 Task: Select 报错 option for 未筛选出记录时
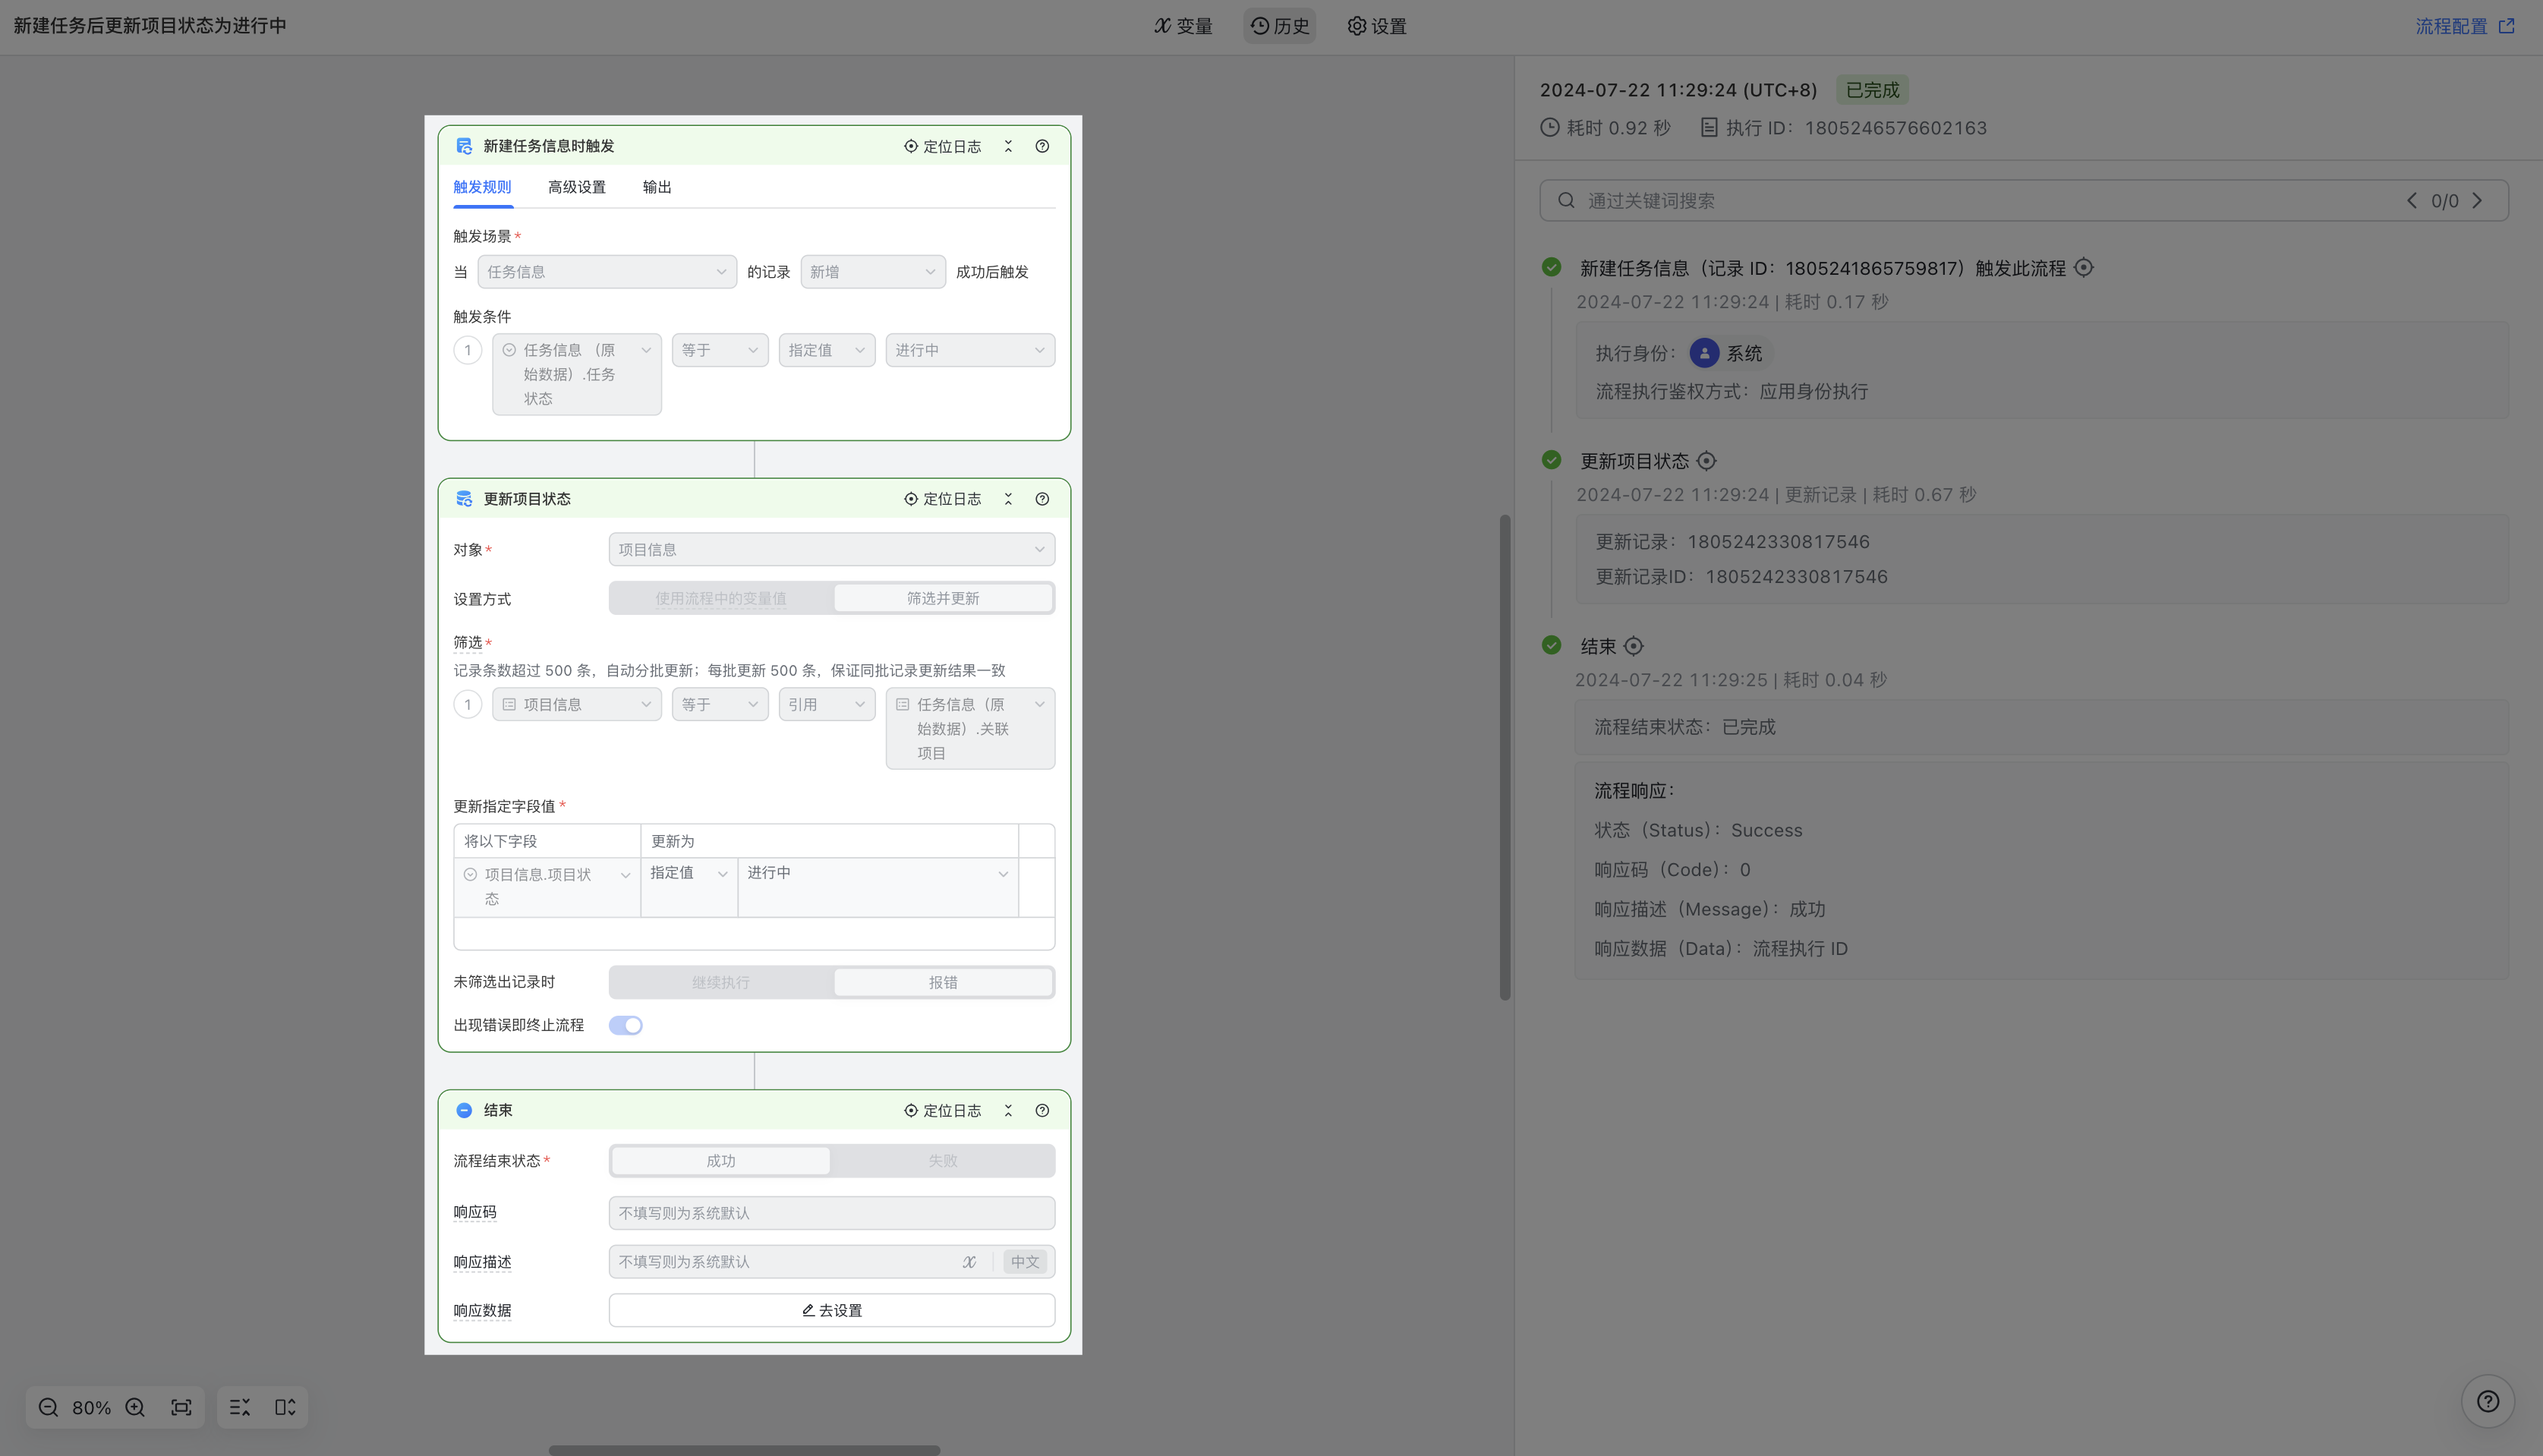pyautogui.click(x=943, y=982)
